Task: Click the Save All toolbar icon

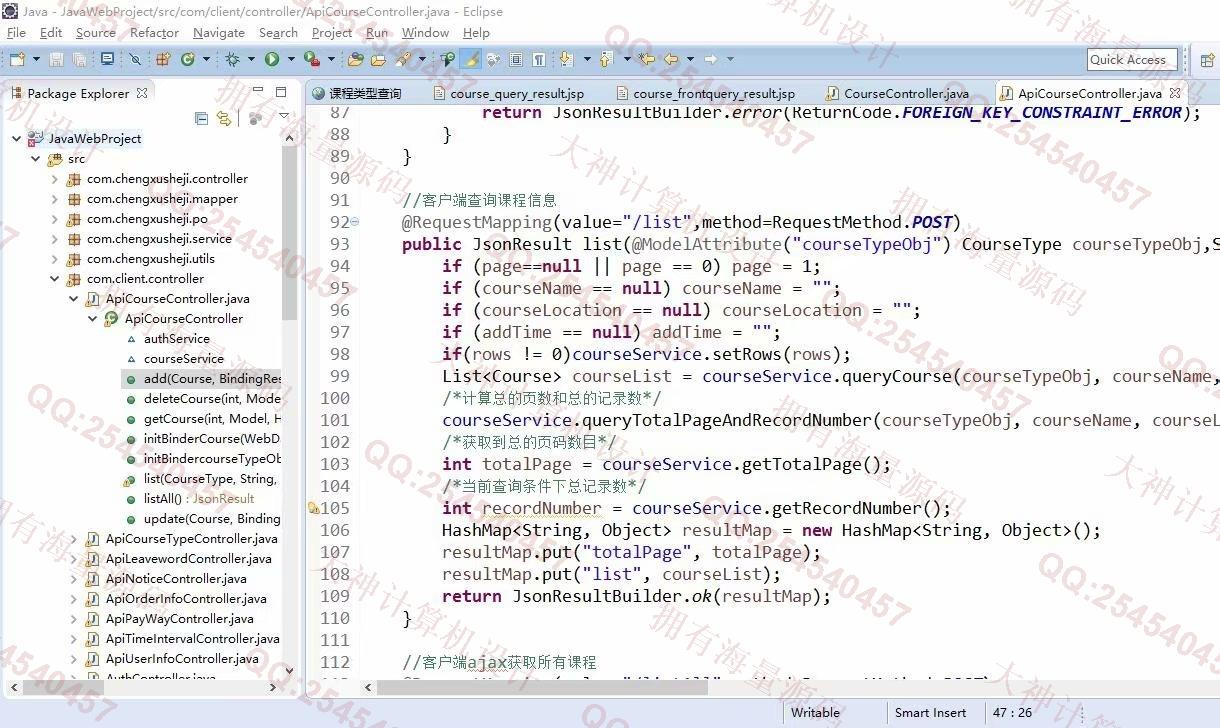Action: [79, 60]
